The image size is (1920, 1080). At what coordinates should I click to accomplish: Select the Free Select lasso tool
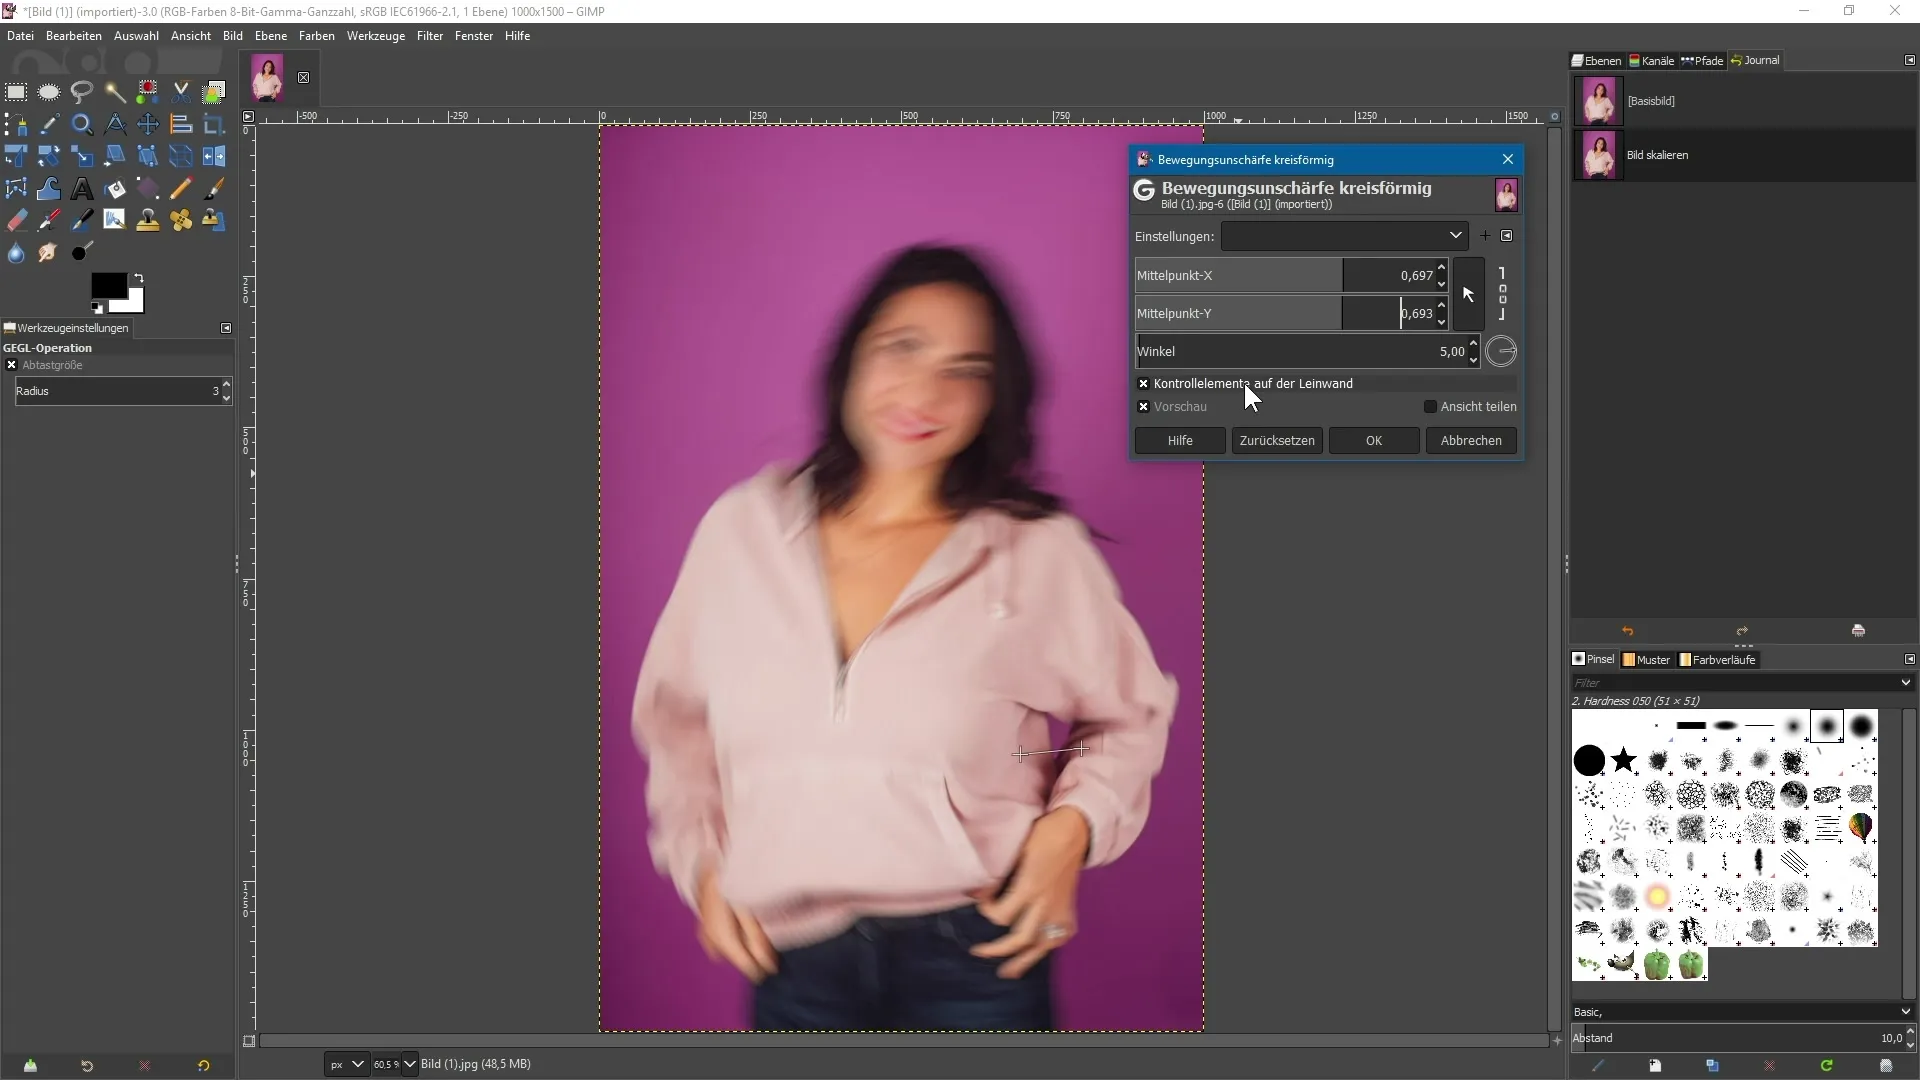pos(82,92)
